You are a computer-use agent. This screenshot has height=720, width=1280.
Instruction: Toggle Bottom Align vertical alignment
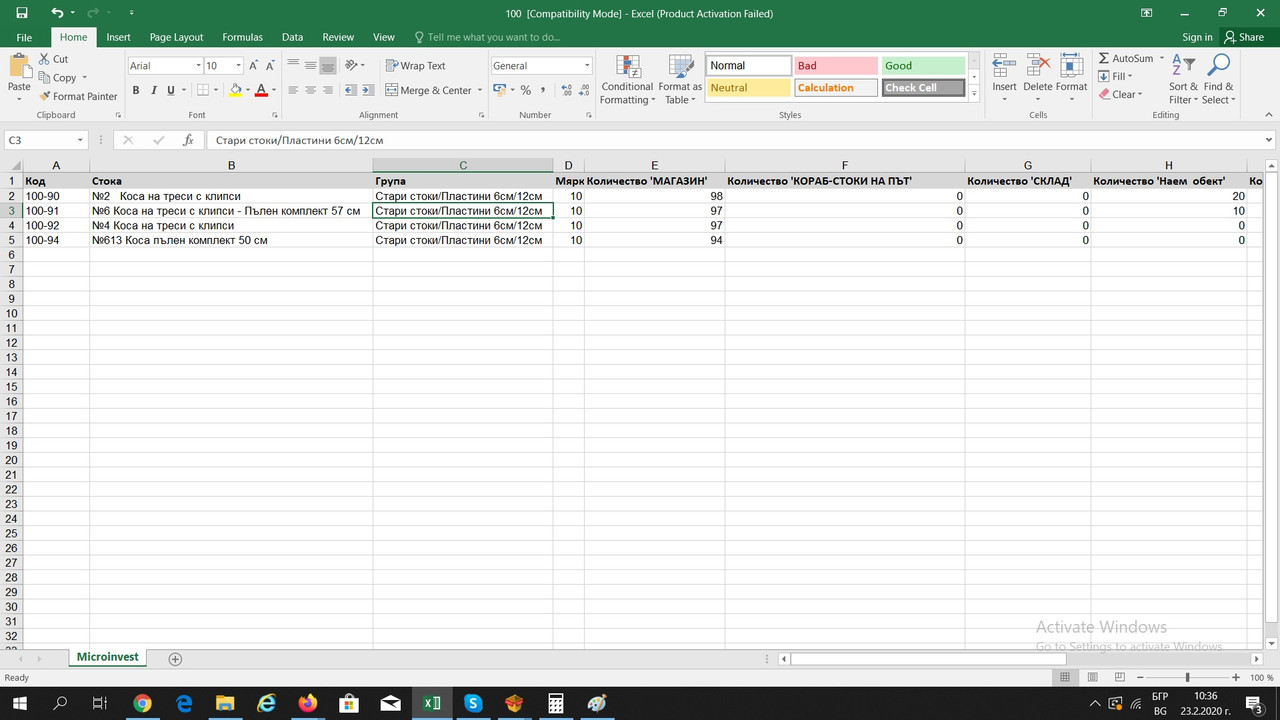327,66
